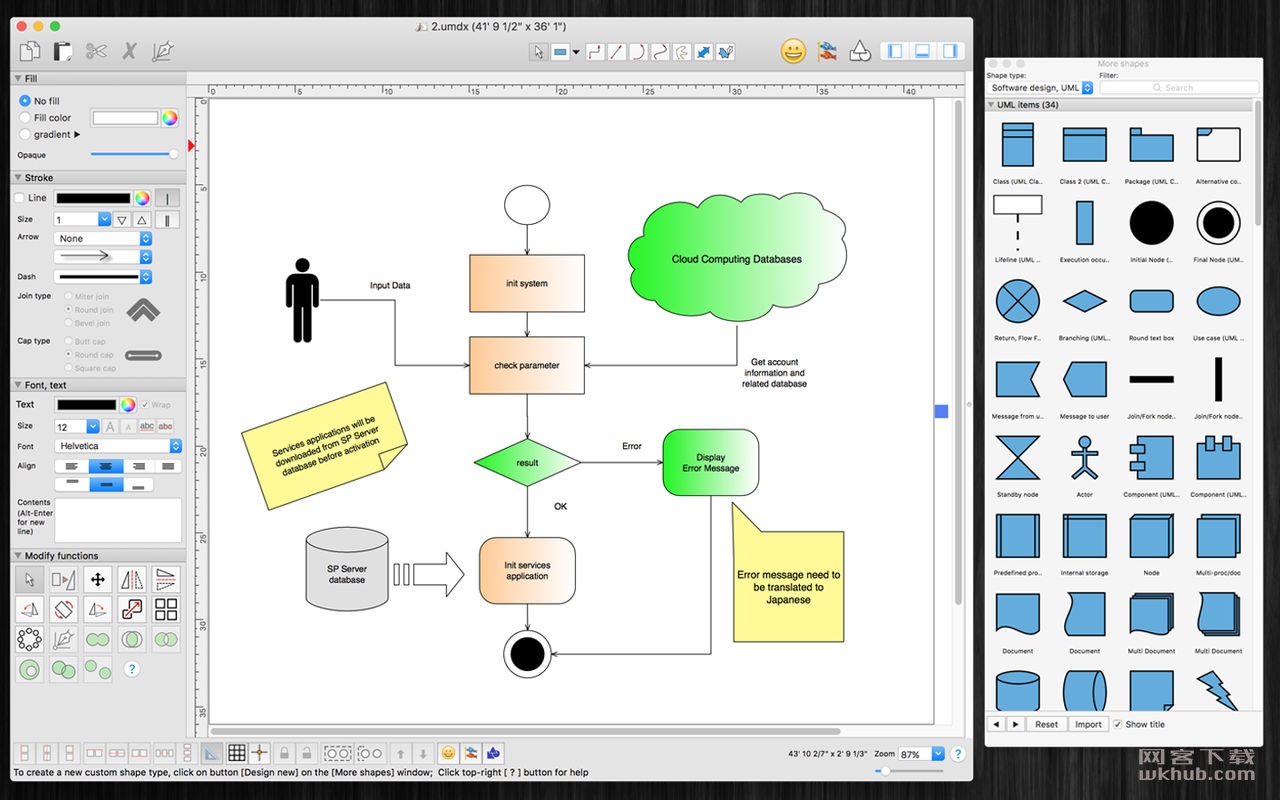
Task: Select the Fill color radio button
Action: pos(25,118)
